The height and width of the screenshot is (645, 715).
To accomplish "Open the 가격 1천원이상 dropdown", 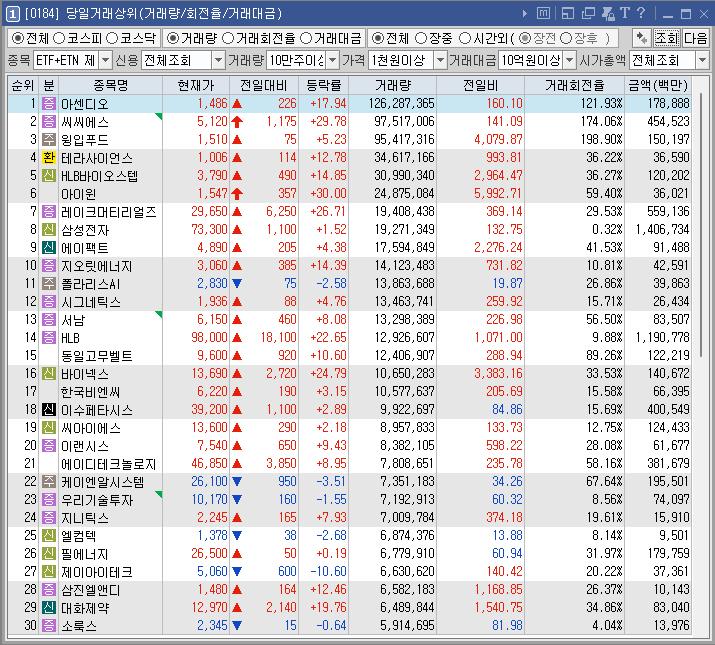I will click(x=440, y=60).
